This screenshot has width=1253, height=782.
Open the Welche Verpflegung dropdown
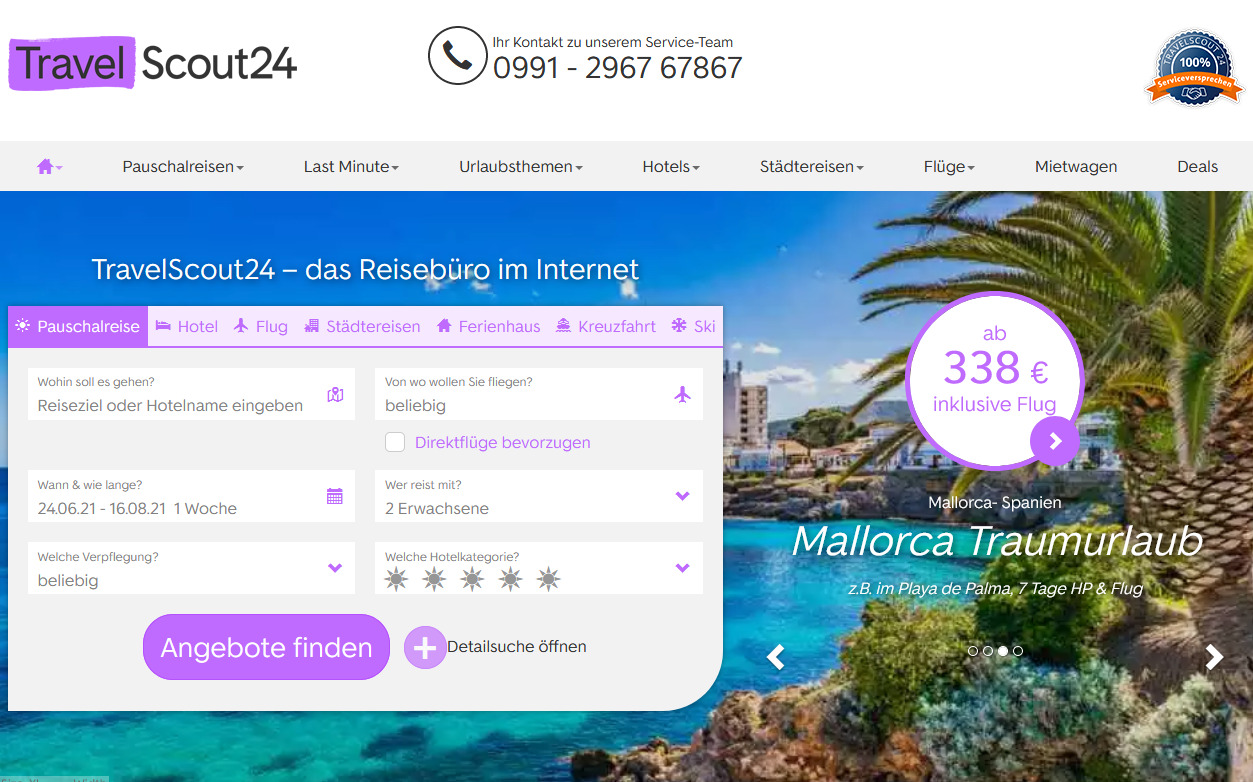click(x=191, y=568)
